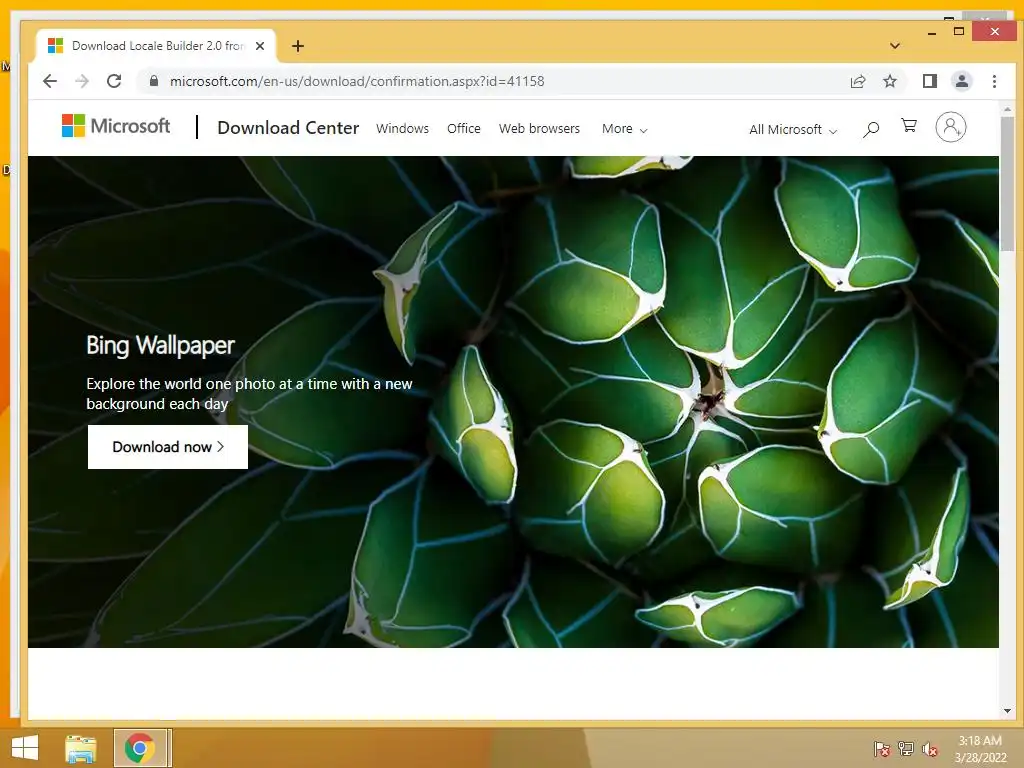
Task: Open the taskbar clock and date
Action: point(980,749)
